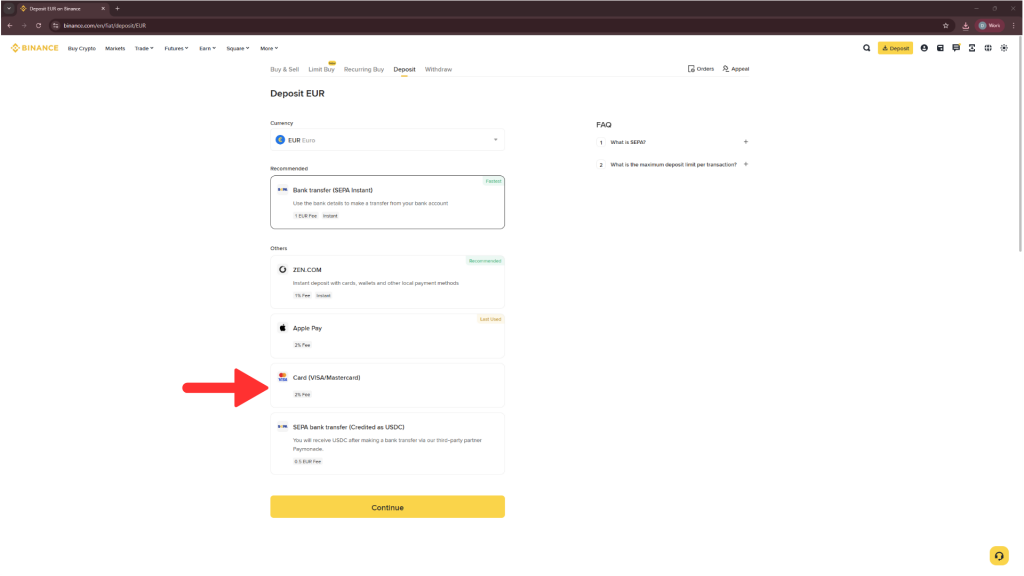Click the '0.5 EUR Fee' tag
Viewport: 1024px width, 576px height.
tap(308, 461)
